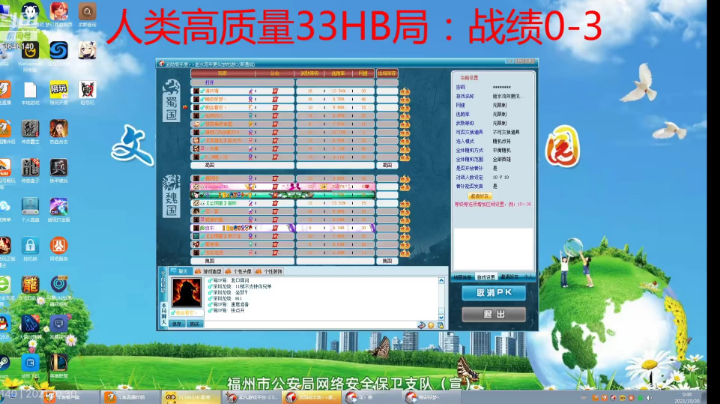Image resolution: width=720 pixels, height=404 pixels.
Task: Open the blue padlock desktop icon
Action: [30, 246]
